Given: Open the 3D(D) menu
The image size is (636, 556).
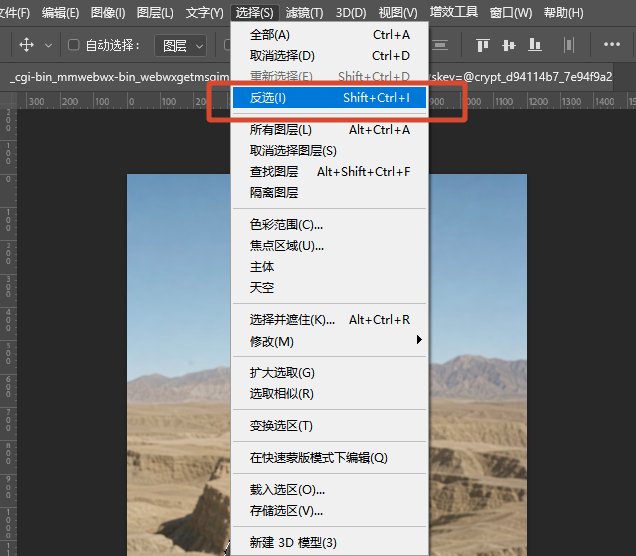Looking at the screenshot, I should click(351, 13).
